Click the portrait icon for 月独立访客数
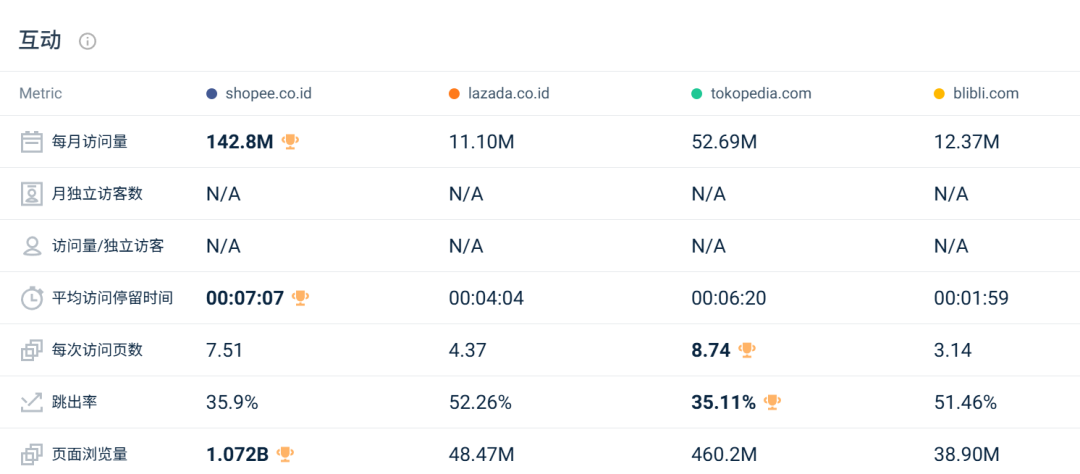The height and width of the screenshot is (474, 1080). (x=32, y=194)
